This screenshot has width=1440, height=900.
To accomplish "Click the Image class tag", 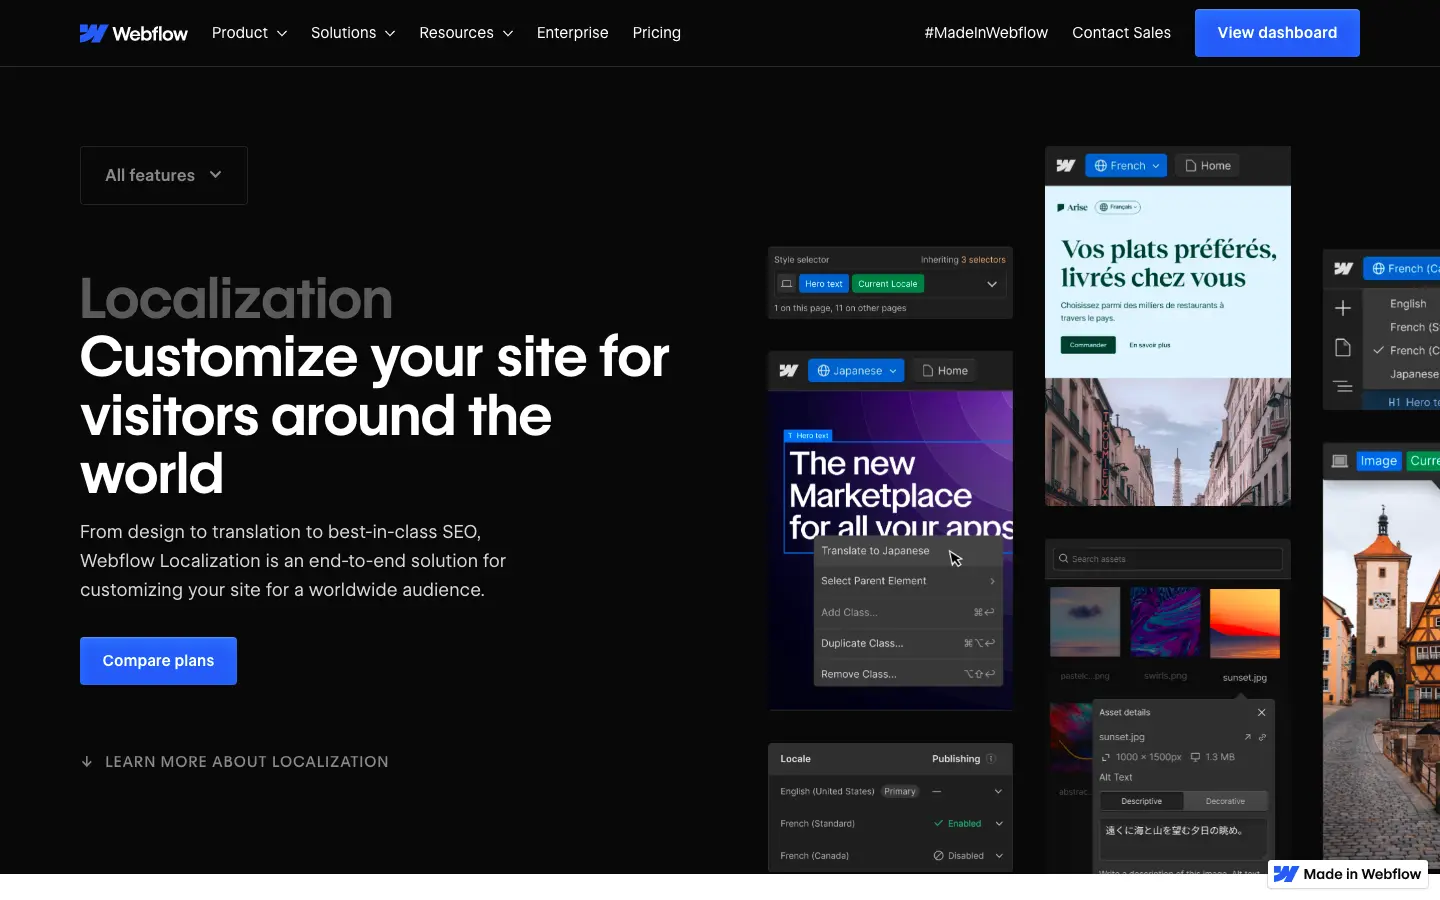I will 1378,461.
